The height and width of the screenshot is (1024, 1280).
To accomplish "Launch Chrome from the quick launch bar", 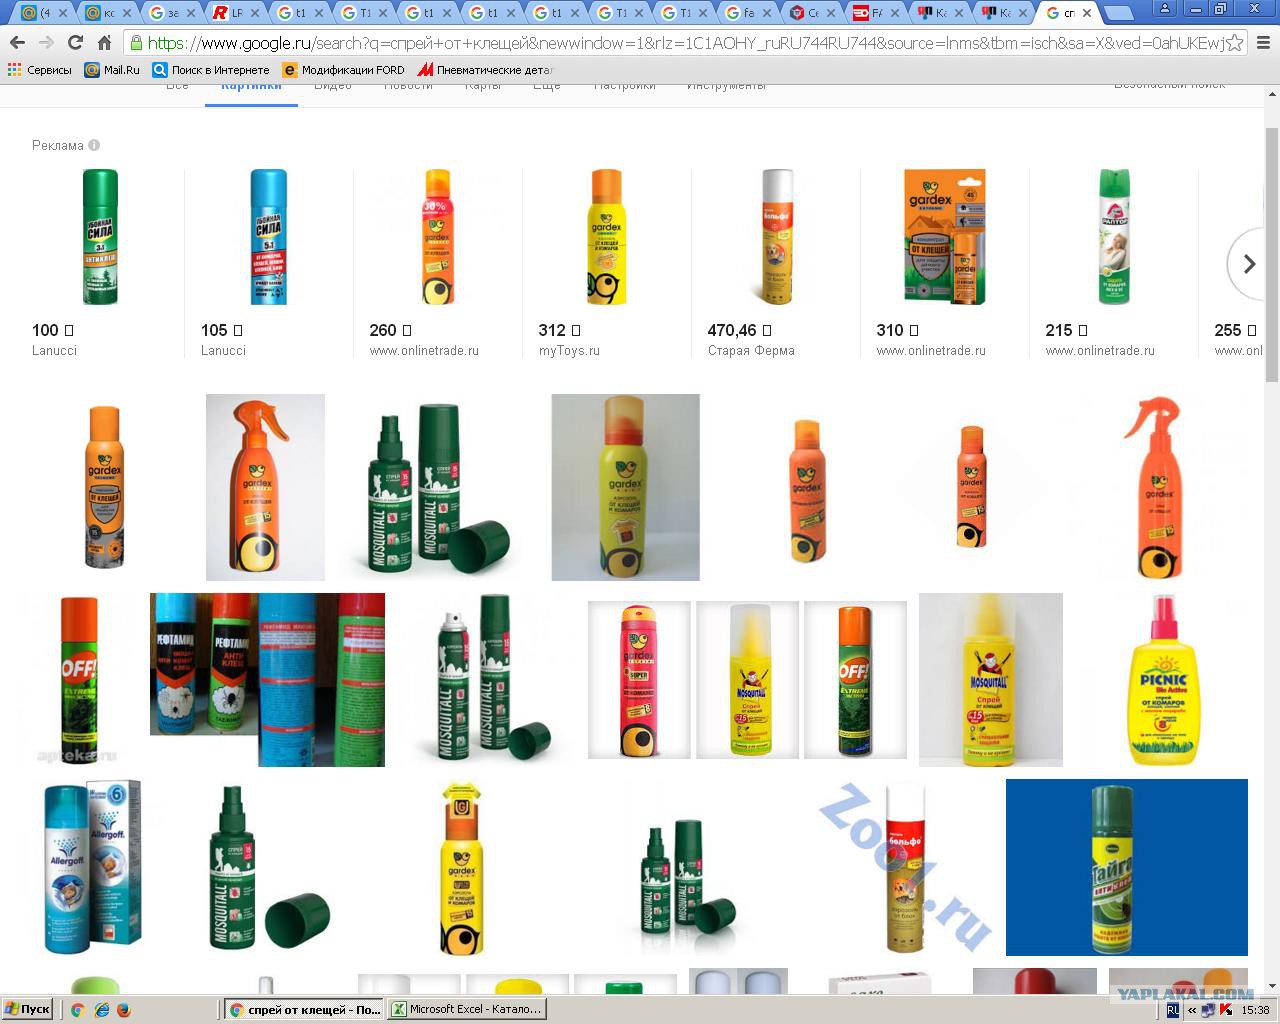I will (x=77, y=1010).
